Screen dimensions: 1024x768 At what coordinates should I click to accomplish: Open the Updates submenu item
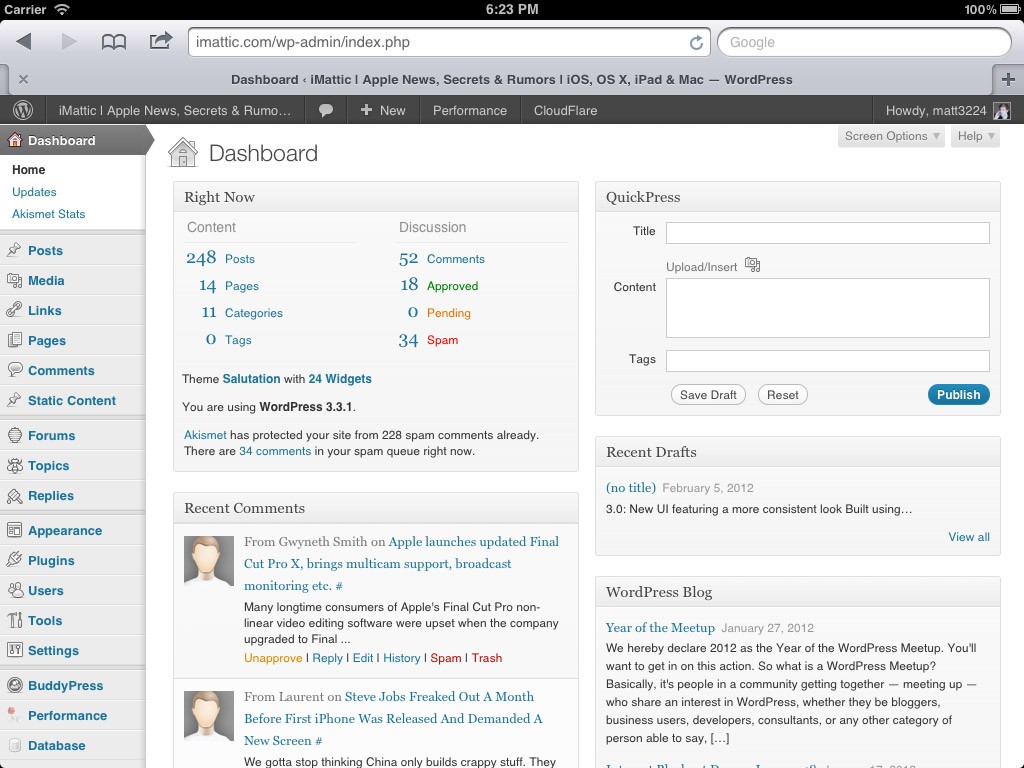coord(34,192)
